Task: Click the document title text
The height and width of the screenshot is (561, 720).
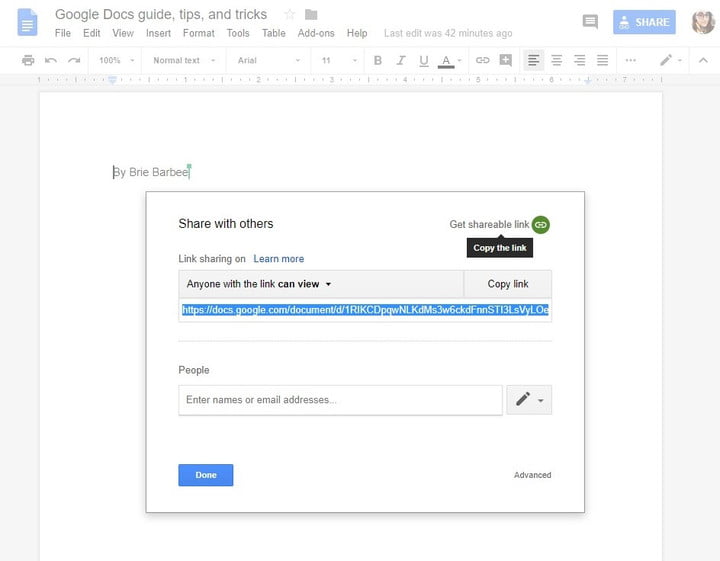Action: tap(161, 14)
